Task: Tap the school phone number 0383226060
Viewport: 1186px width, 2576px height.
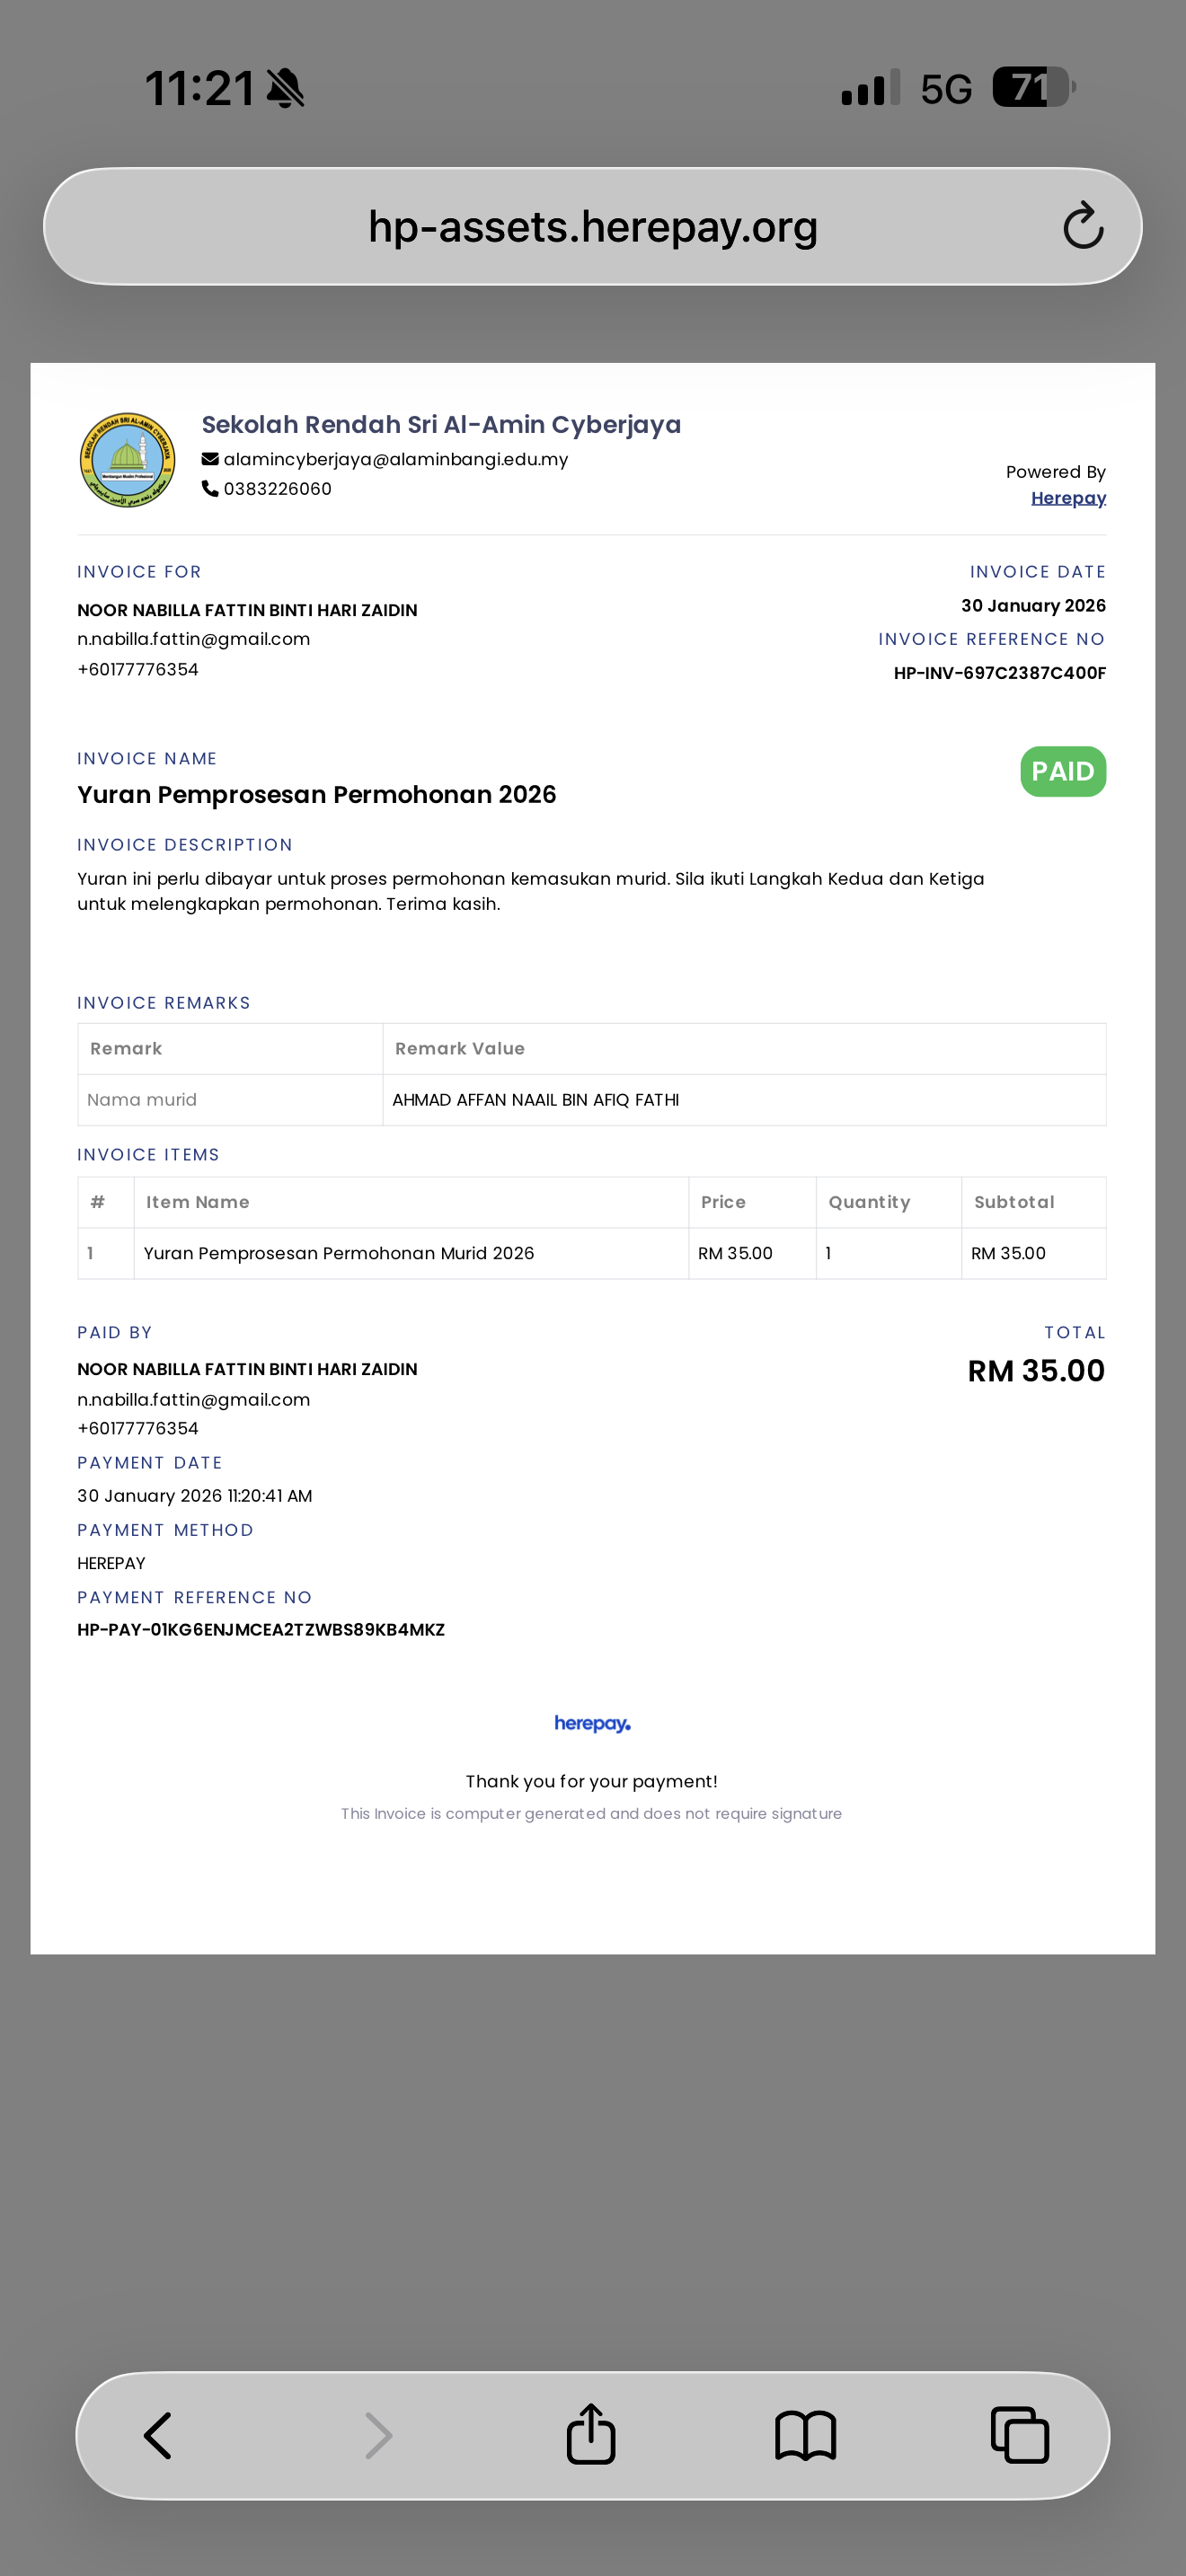Action: tap(277, 488)
